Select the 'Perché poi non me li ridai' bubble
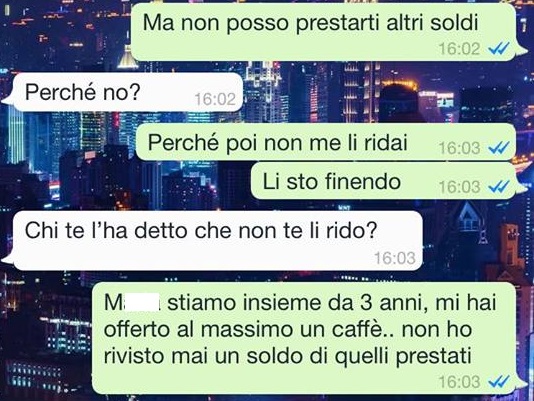 tap(325, 142)
